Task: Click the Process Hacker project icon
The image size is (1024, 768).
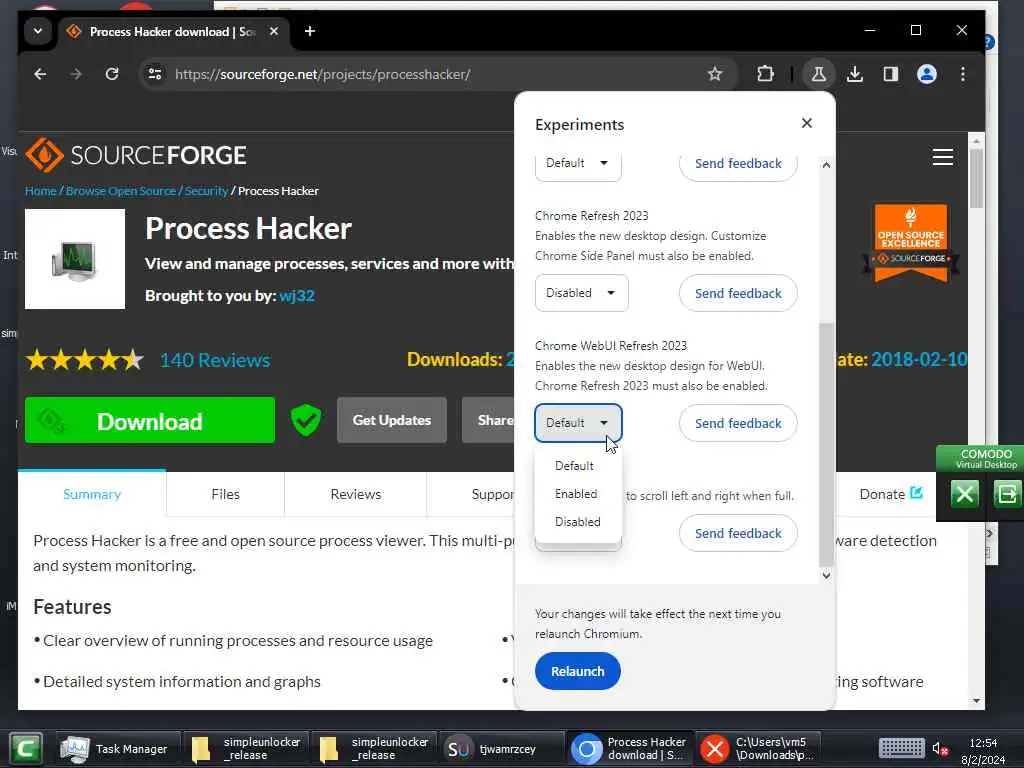Action: [75, 259]
